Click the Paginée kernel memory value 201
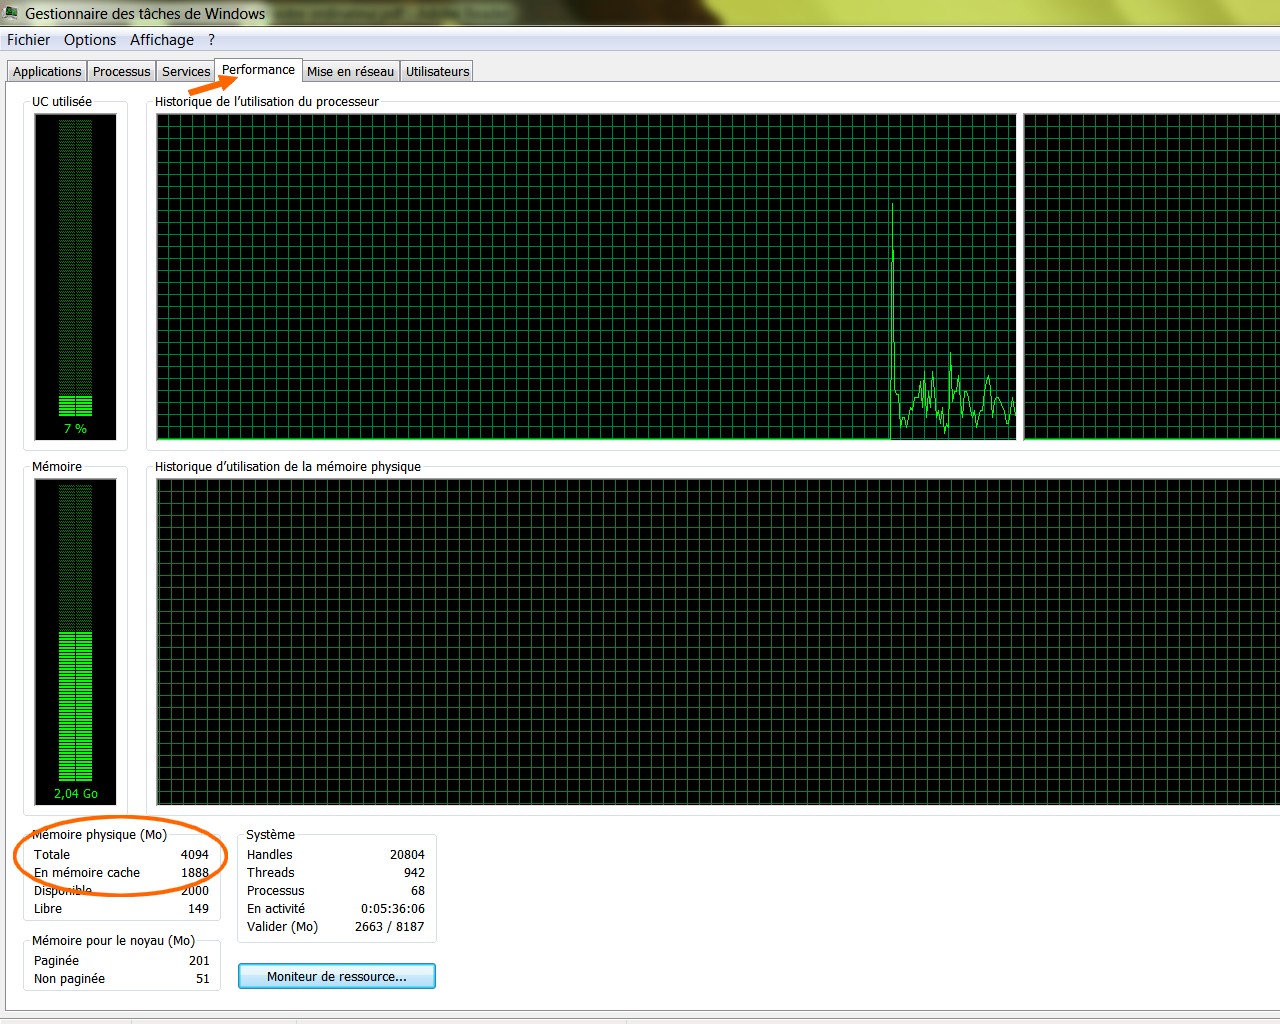 [x=199, y=961]
